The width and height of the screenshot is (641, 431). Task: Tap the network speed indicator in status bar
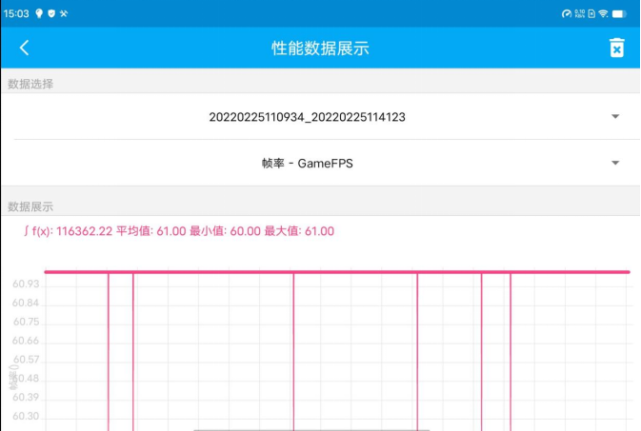(580, 13)
